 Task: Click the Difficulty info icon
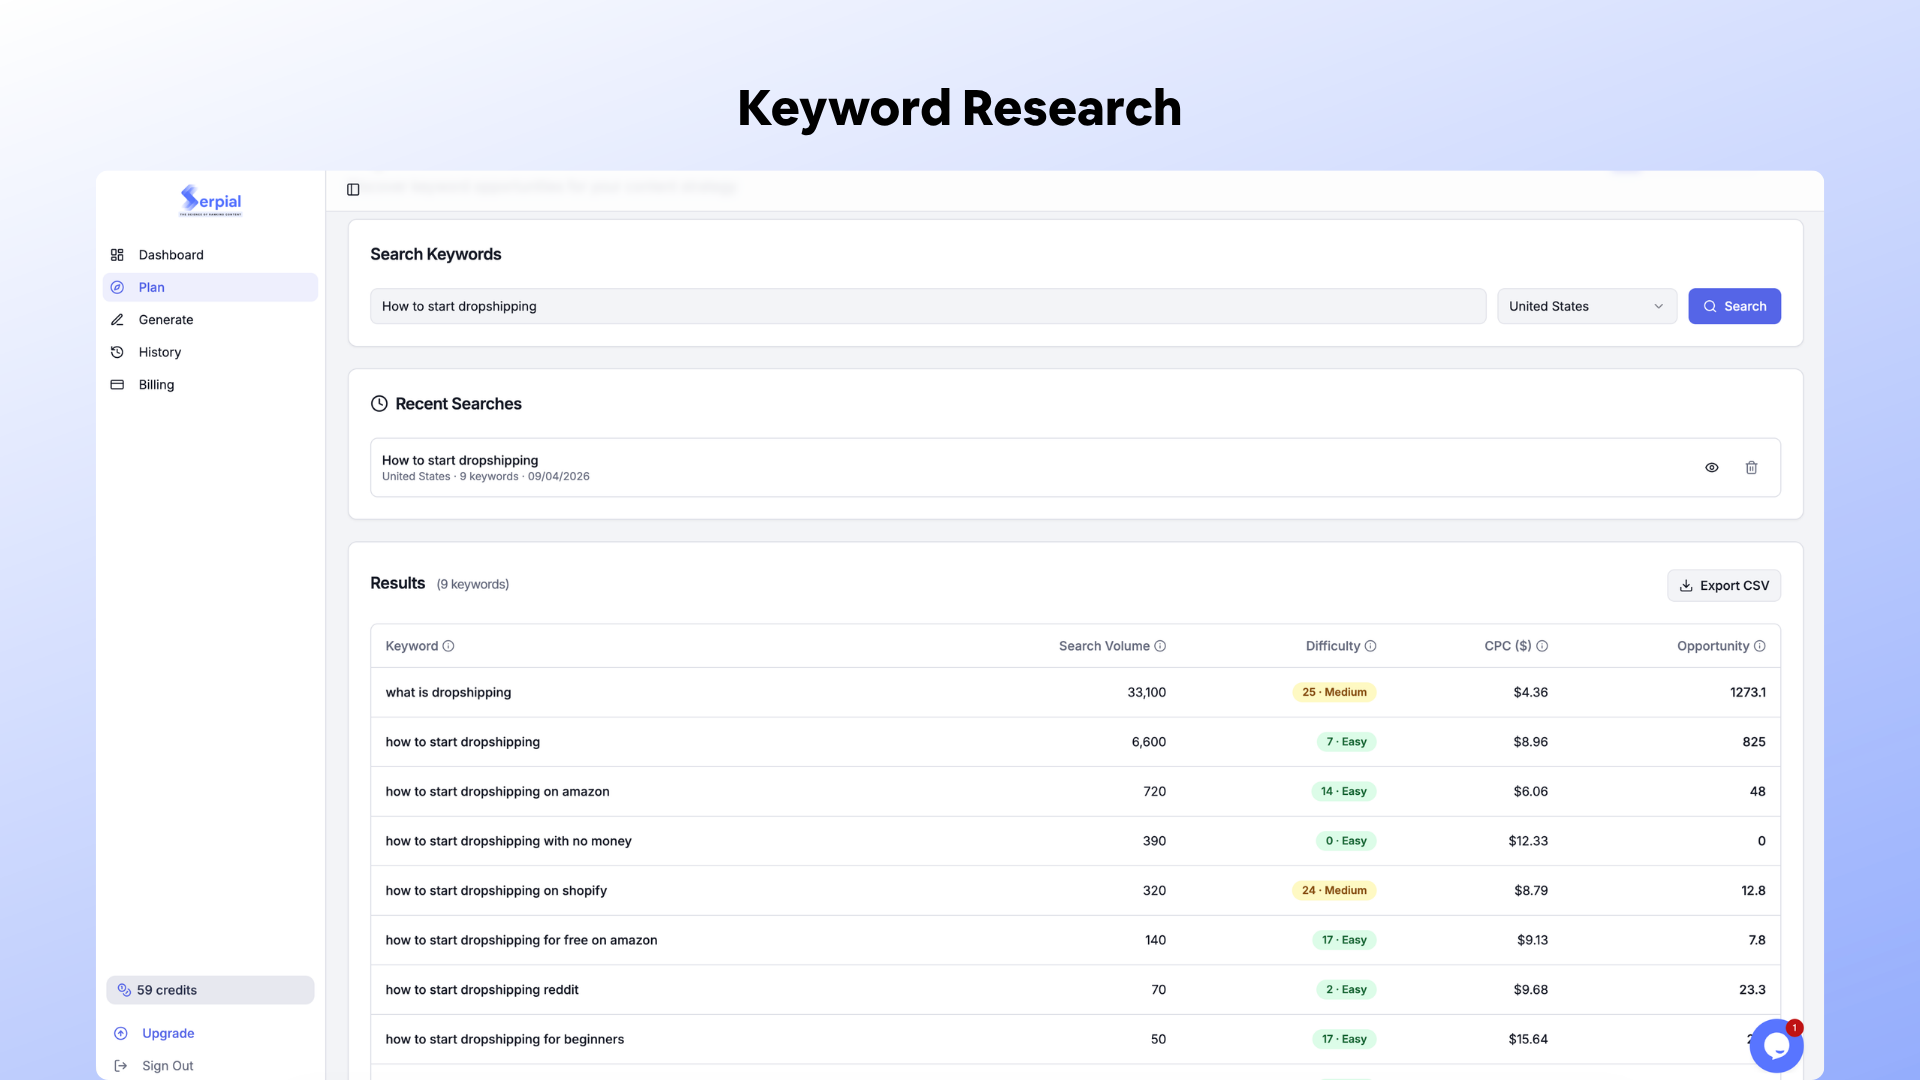1370,646
